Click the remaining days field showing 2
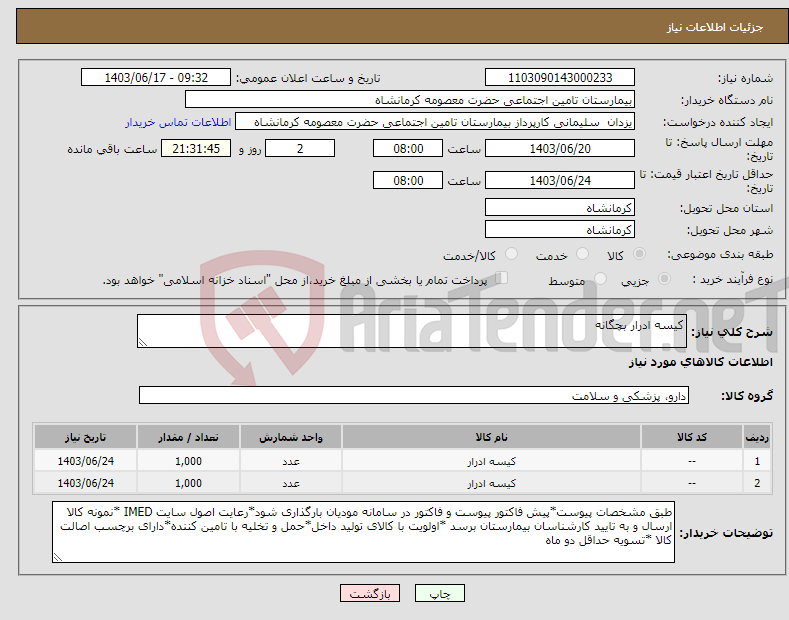Screen dimensions: 789x620 (300, 148)
